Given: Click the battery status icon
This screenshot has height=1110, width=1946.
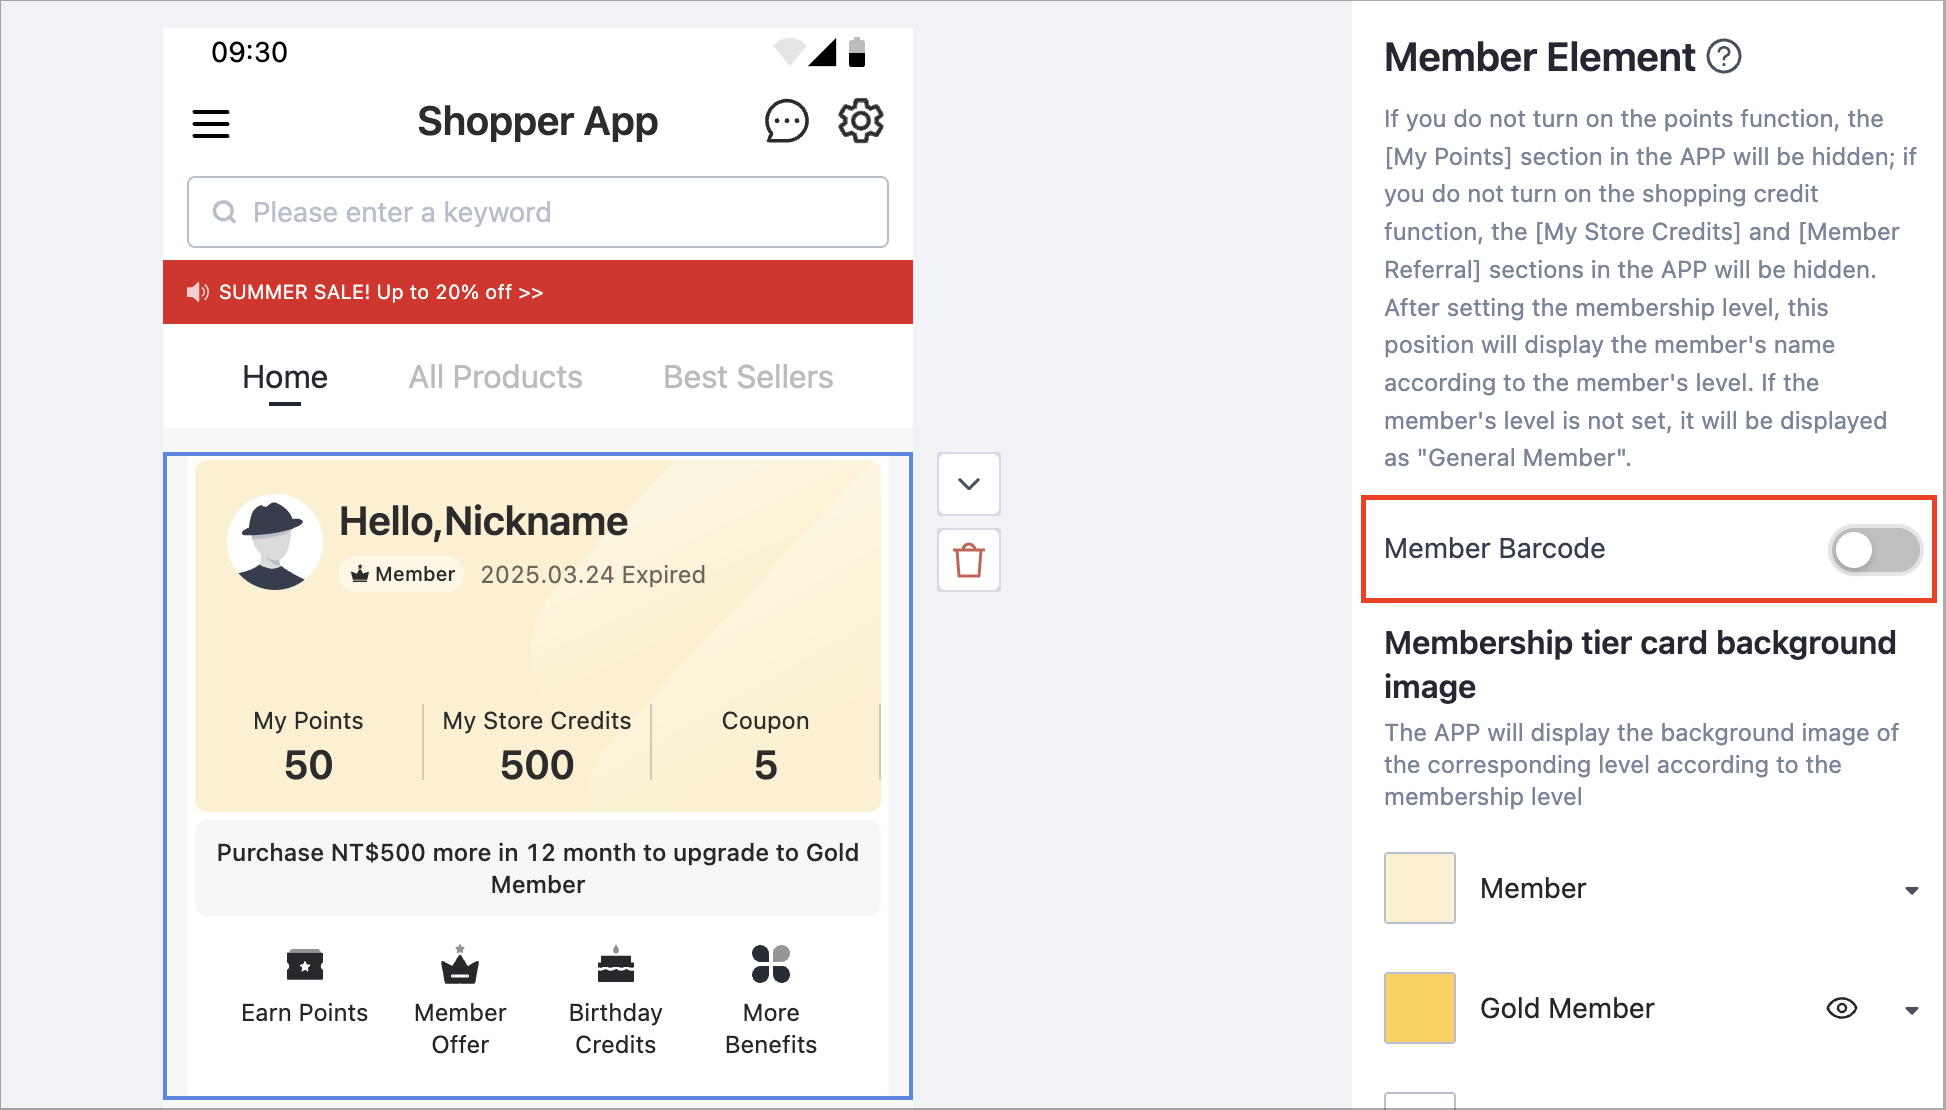Looking at the screenshot, I should pyautogui.click(x=857, y=52).
